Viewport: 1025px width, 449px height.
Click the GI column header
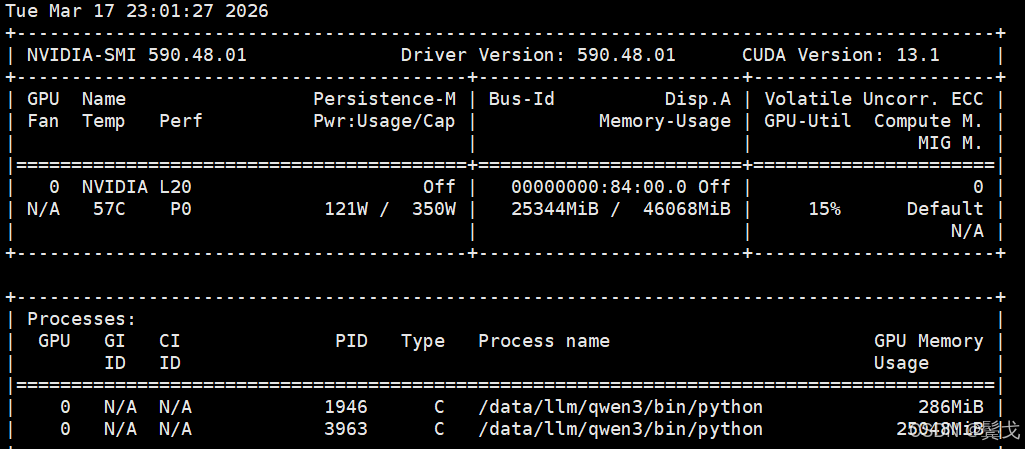(x=114, y=341)
